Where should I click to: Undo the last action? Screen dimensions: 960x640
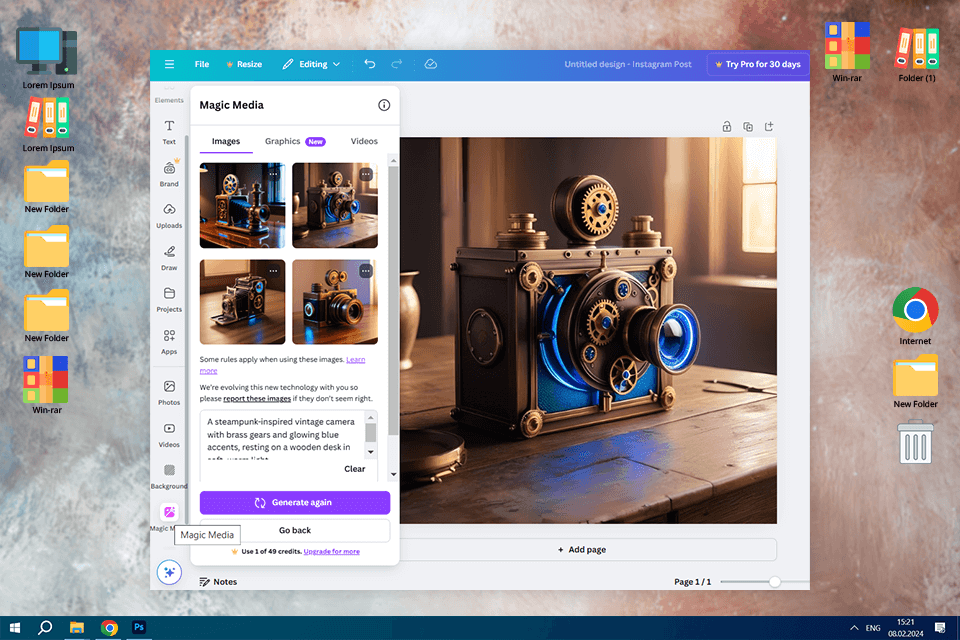[370, 64]
